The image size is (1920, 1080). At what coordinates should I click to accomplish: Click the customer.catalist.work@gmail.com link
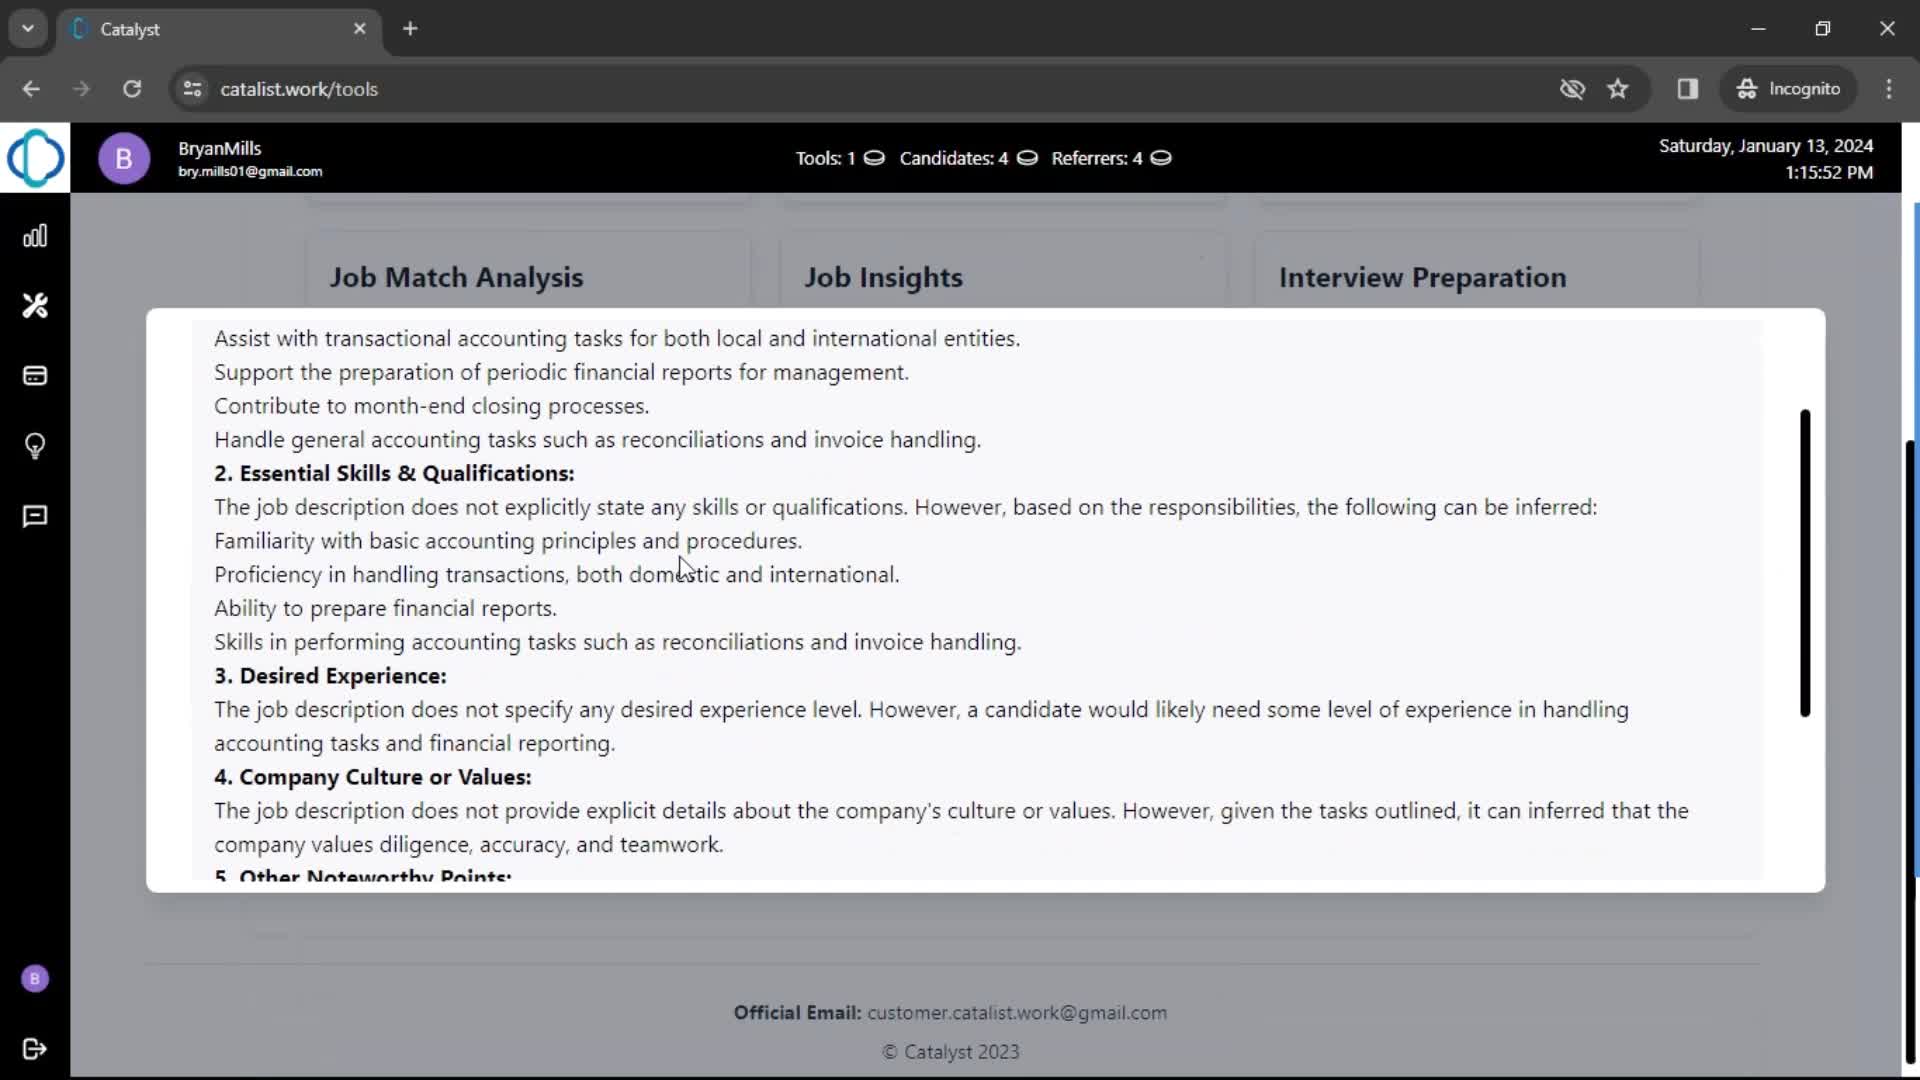click(x=1017, y=1013)
